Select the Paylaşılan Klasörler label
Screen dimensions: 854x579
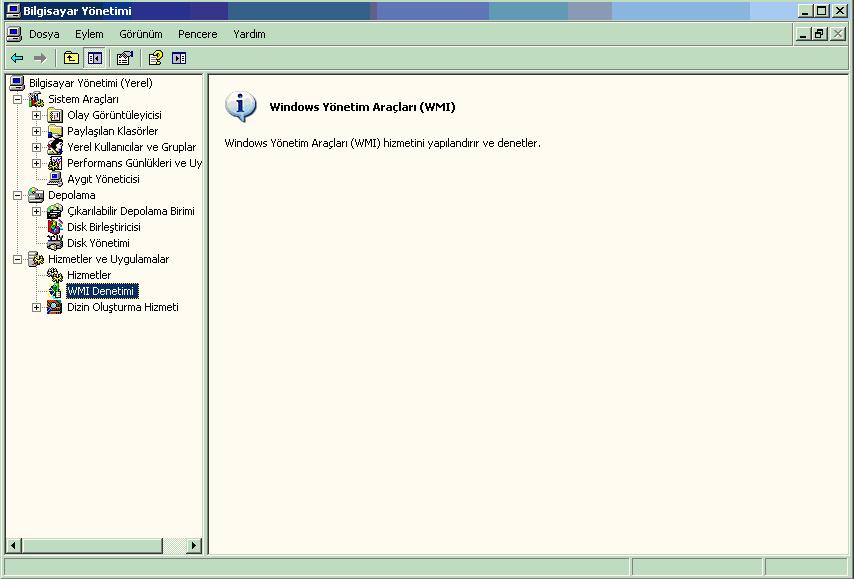point(113,131)
